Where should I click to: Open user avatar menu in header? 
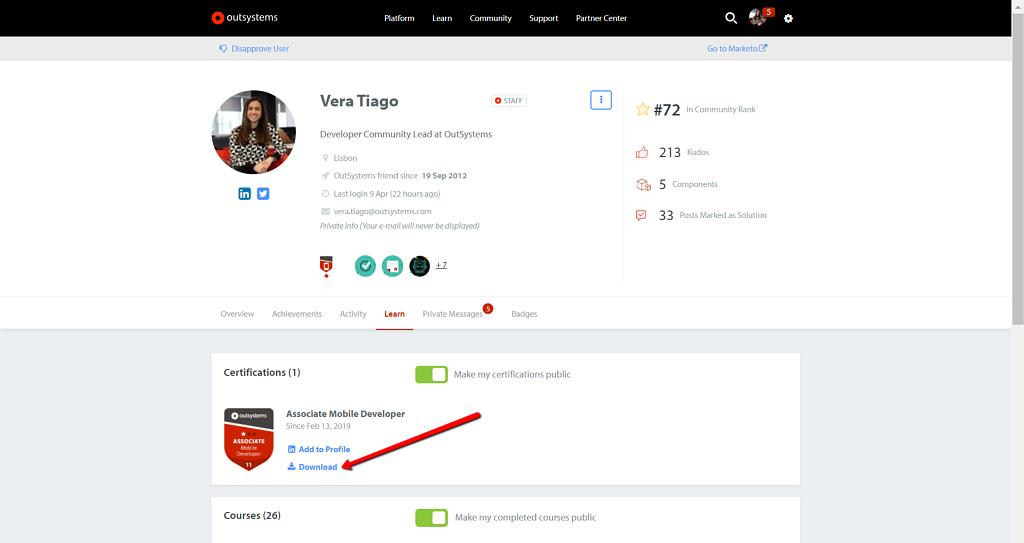click(758, 18)
